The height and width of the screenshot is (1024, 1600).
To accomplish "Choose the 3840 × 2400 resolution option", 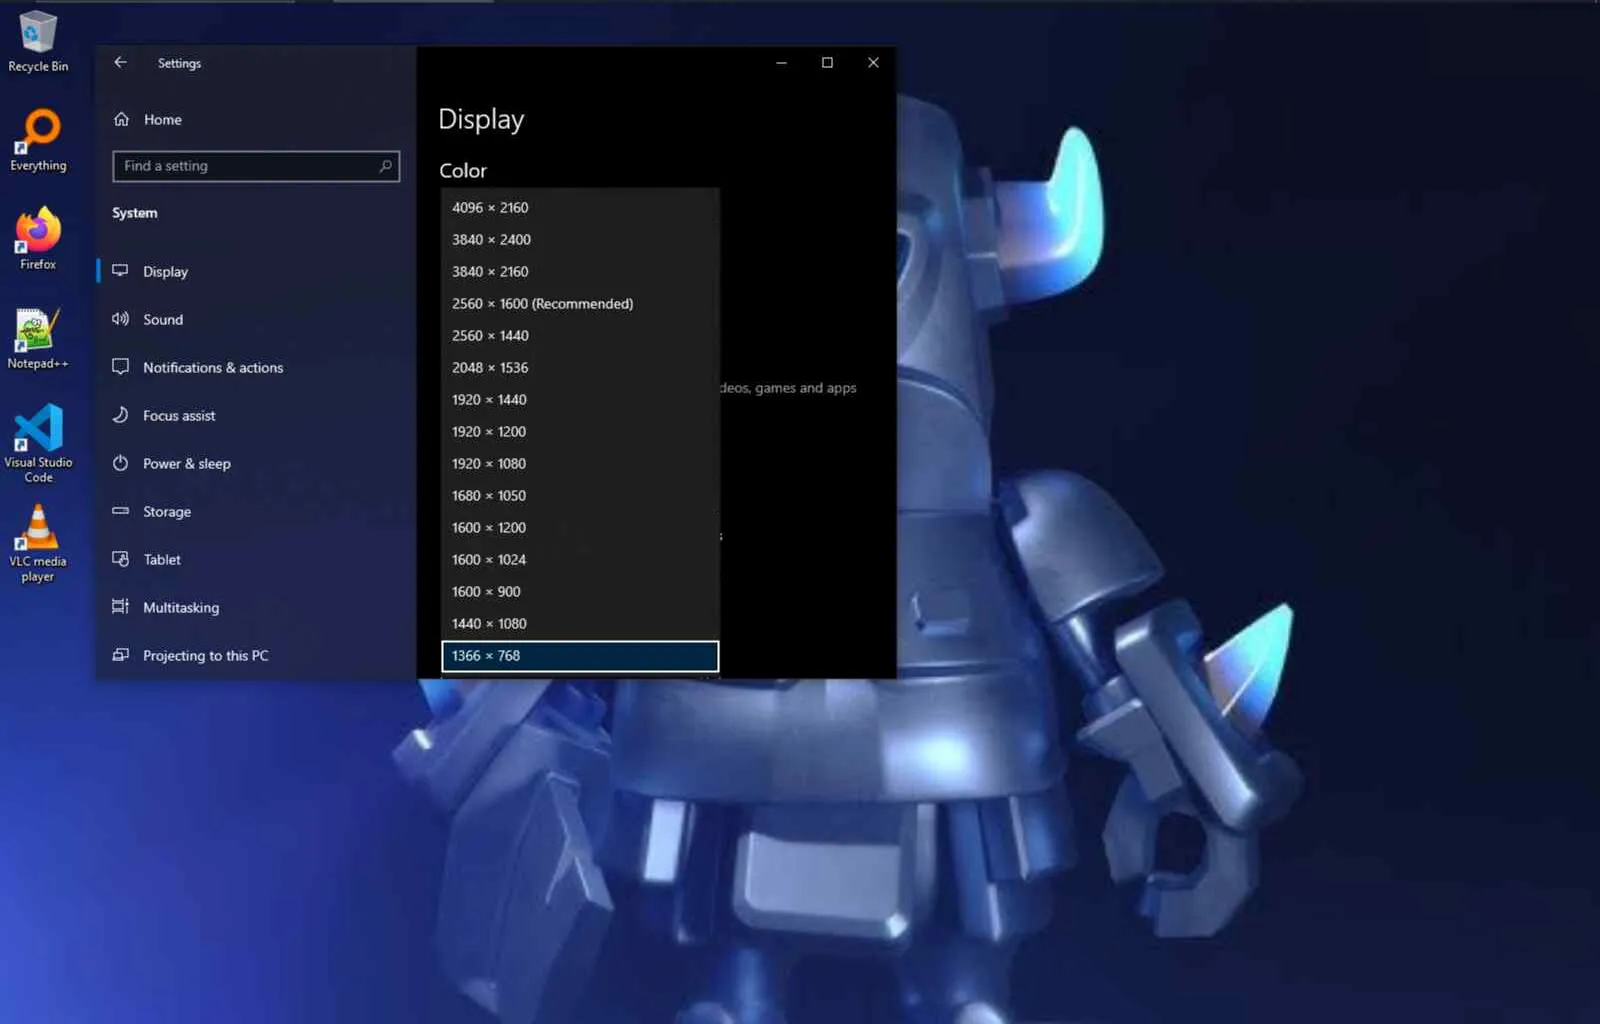I will tap(580, 239).
